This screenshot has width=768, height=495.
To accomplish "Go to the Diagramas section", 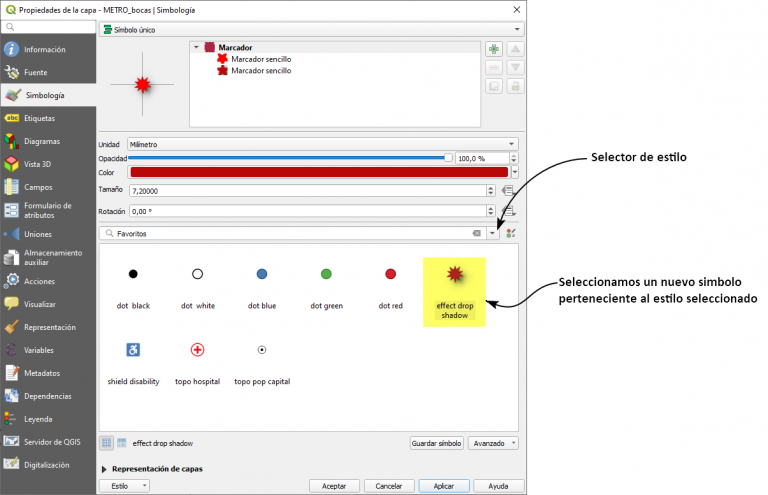I will tap(42, 141).
